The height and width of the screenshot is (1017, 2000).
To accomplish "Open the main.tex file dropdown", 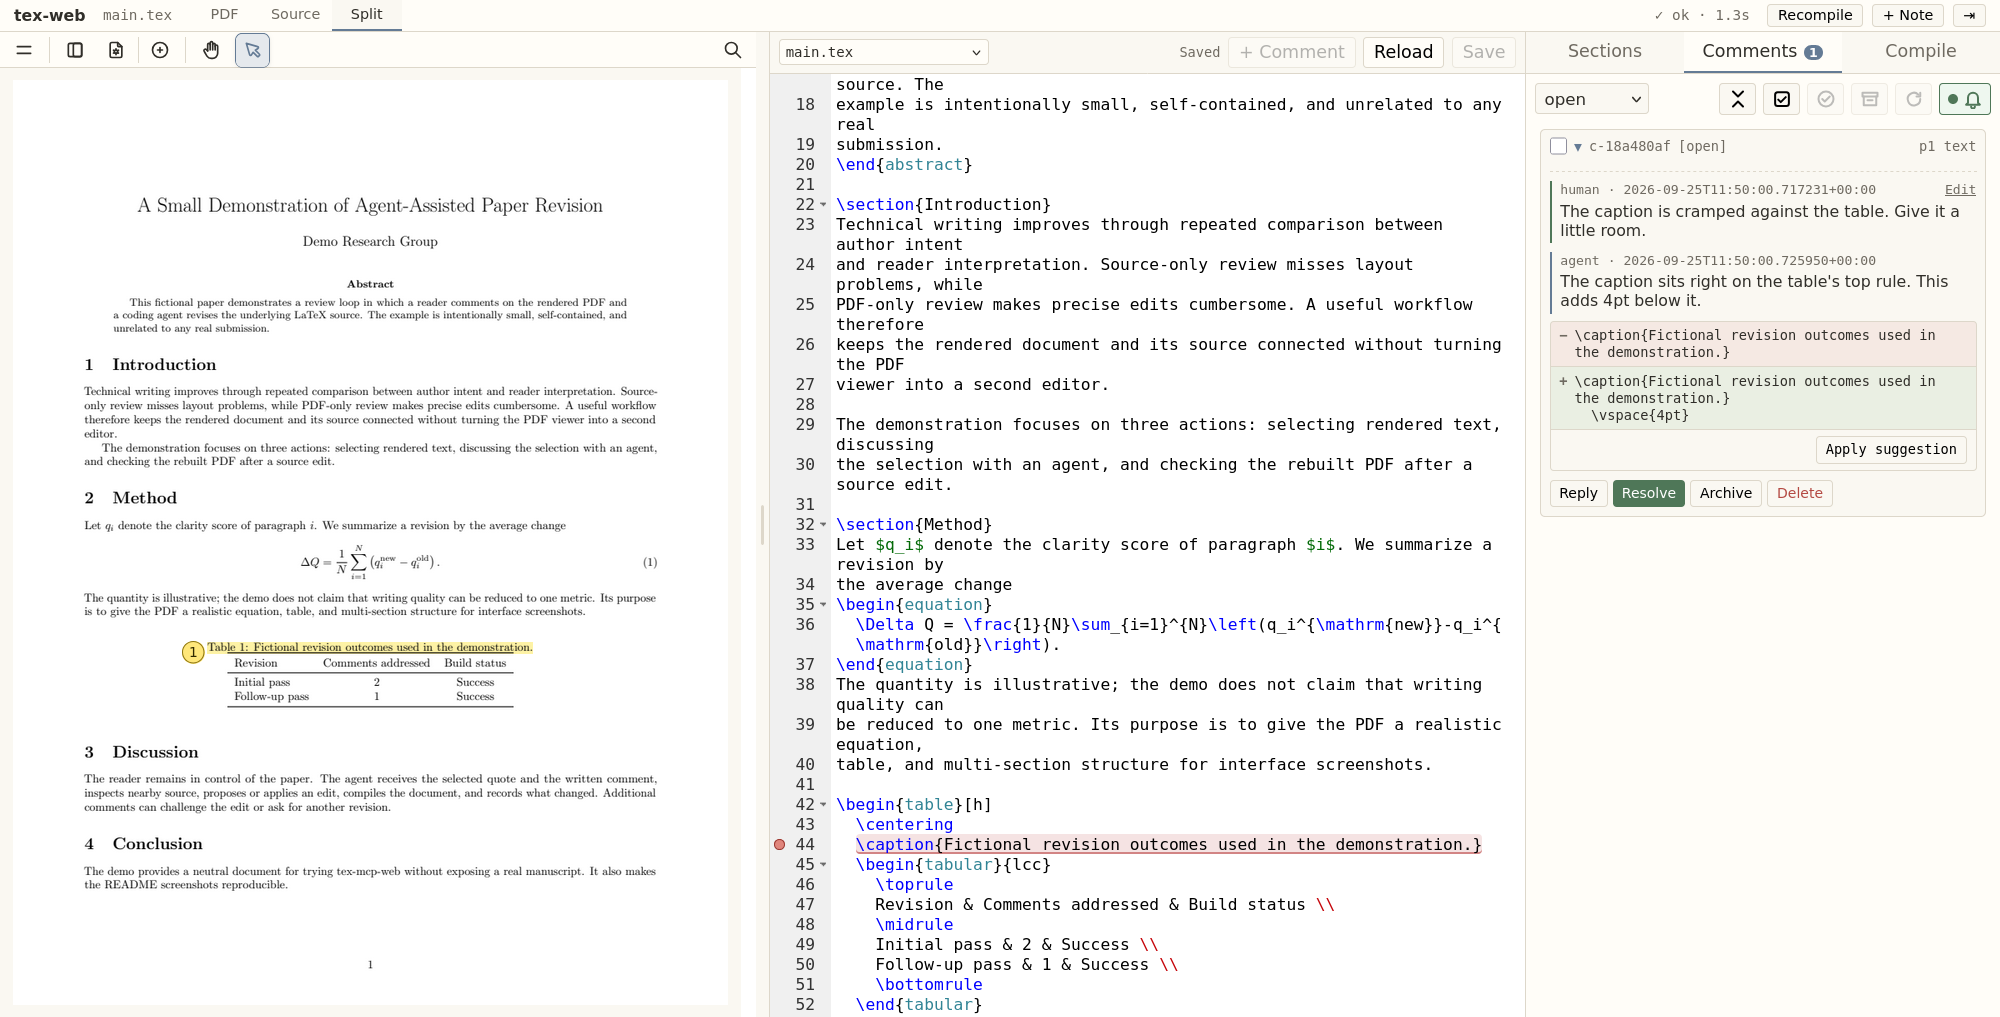I will click(x=884, y=52).
